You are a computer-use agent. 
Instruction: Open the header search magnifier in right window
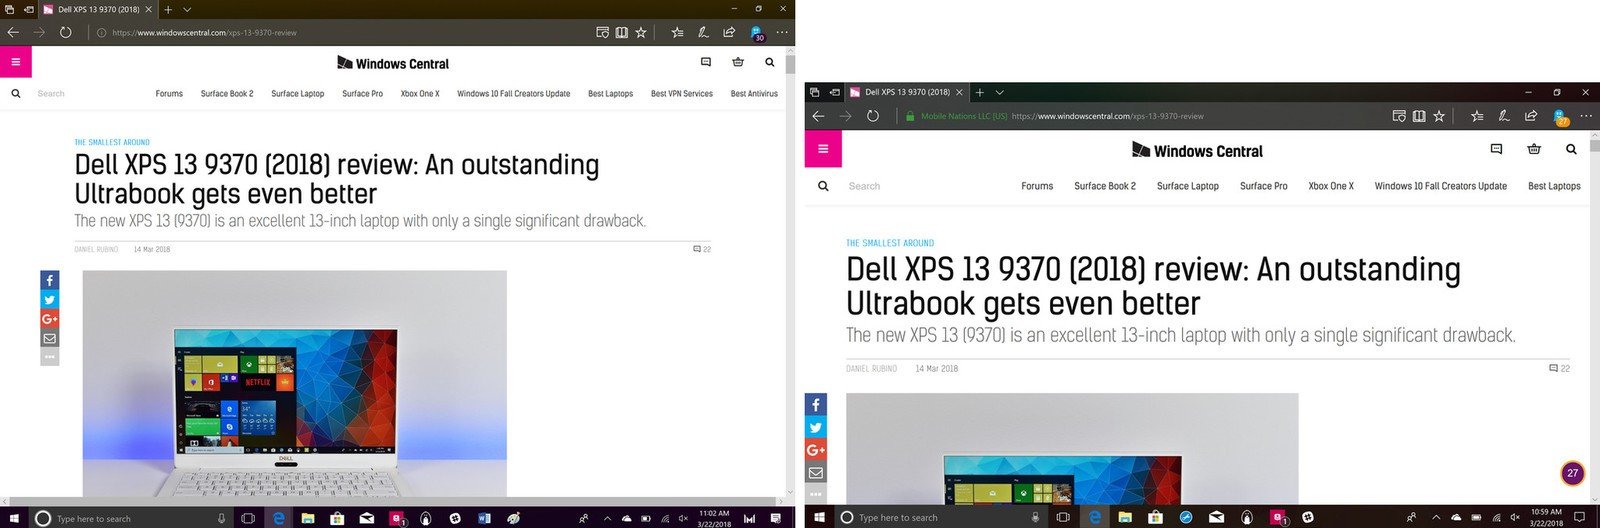pos(1571,149)
